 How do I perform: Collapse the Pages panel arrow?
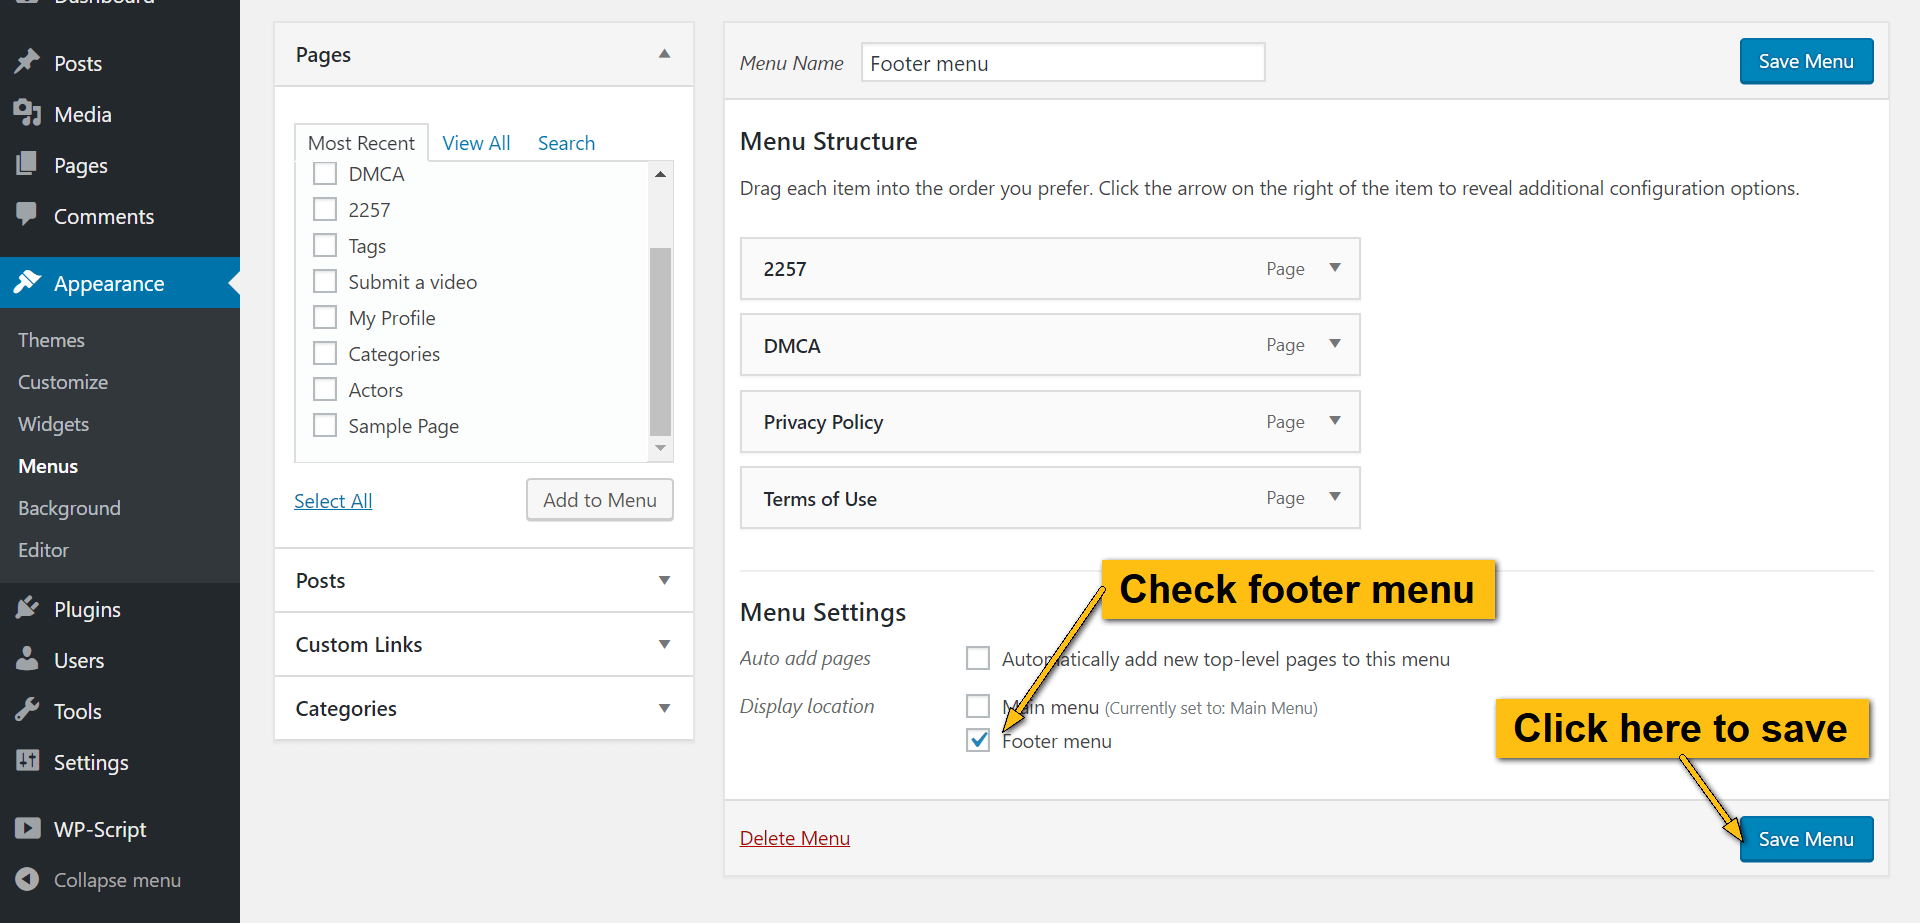coord(664,54)
